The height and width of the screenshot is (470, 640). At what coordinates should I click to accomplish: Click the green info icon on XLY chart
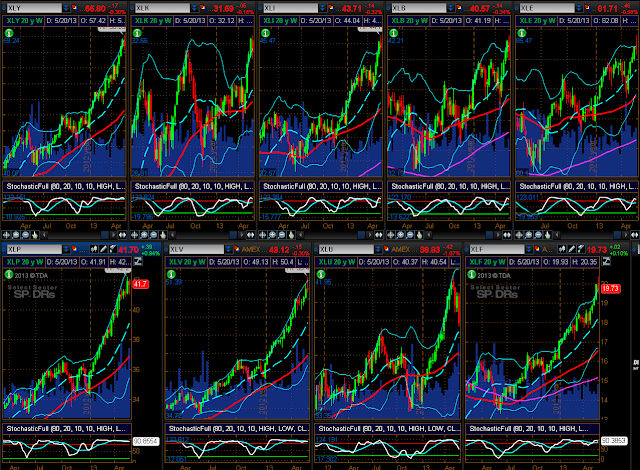click(x=9, y=33)
